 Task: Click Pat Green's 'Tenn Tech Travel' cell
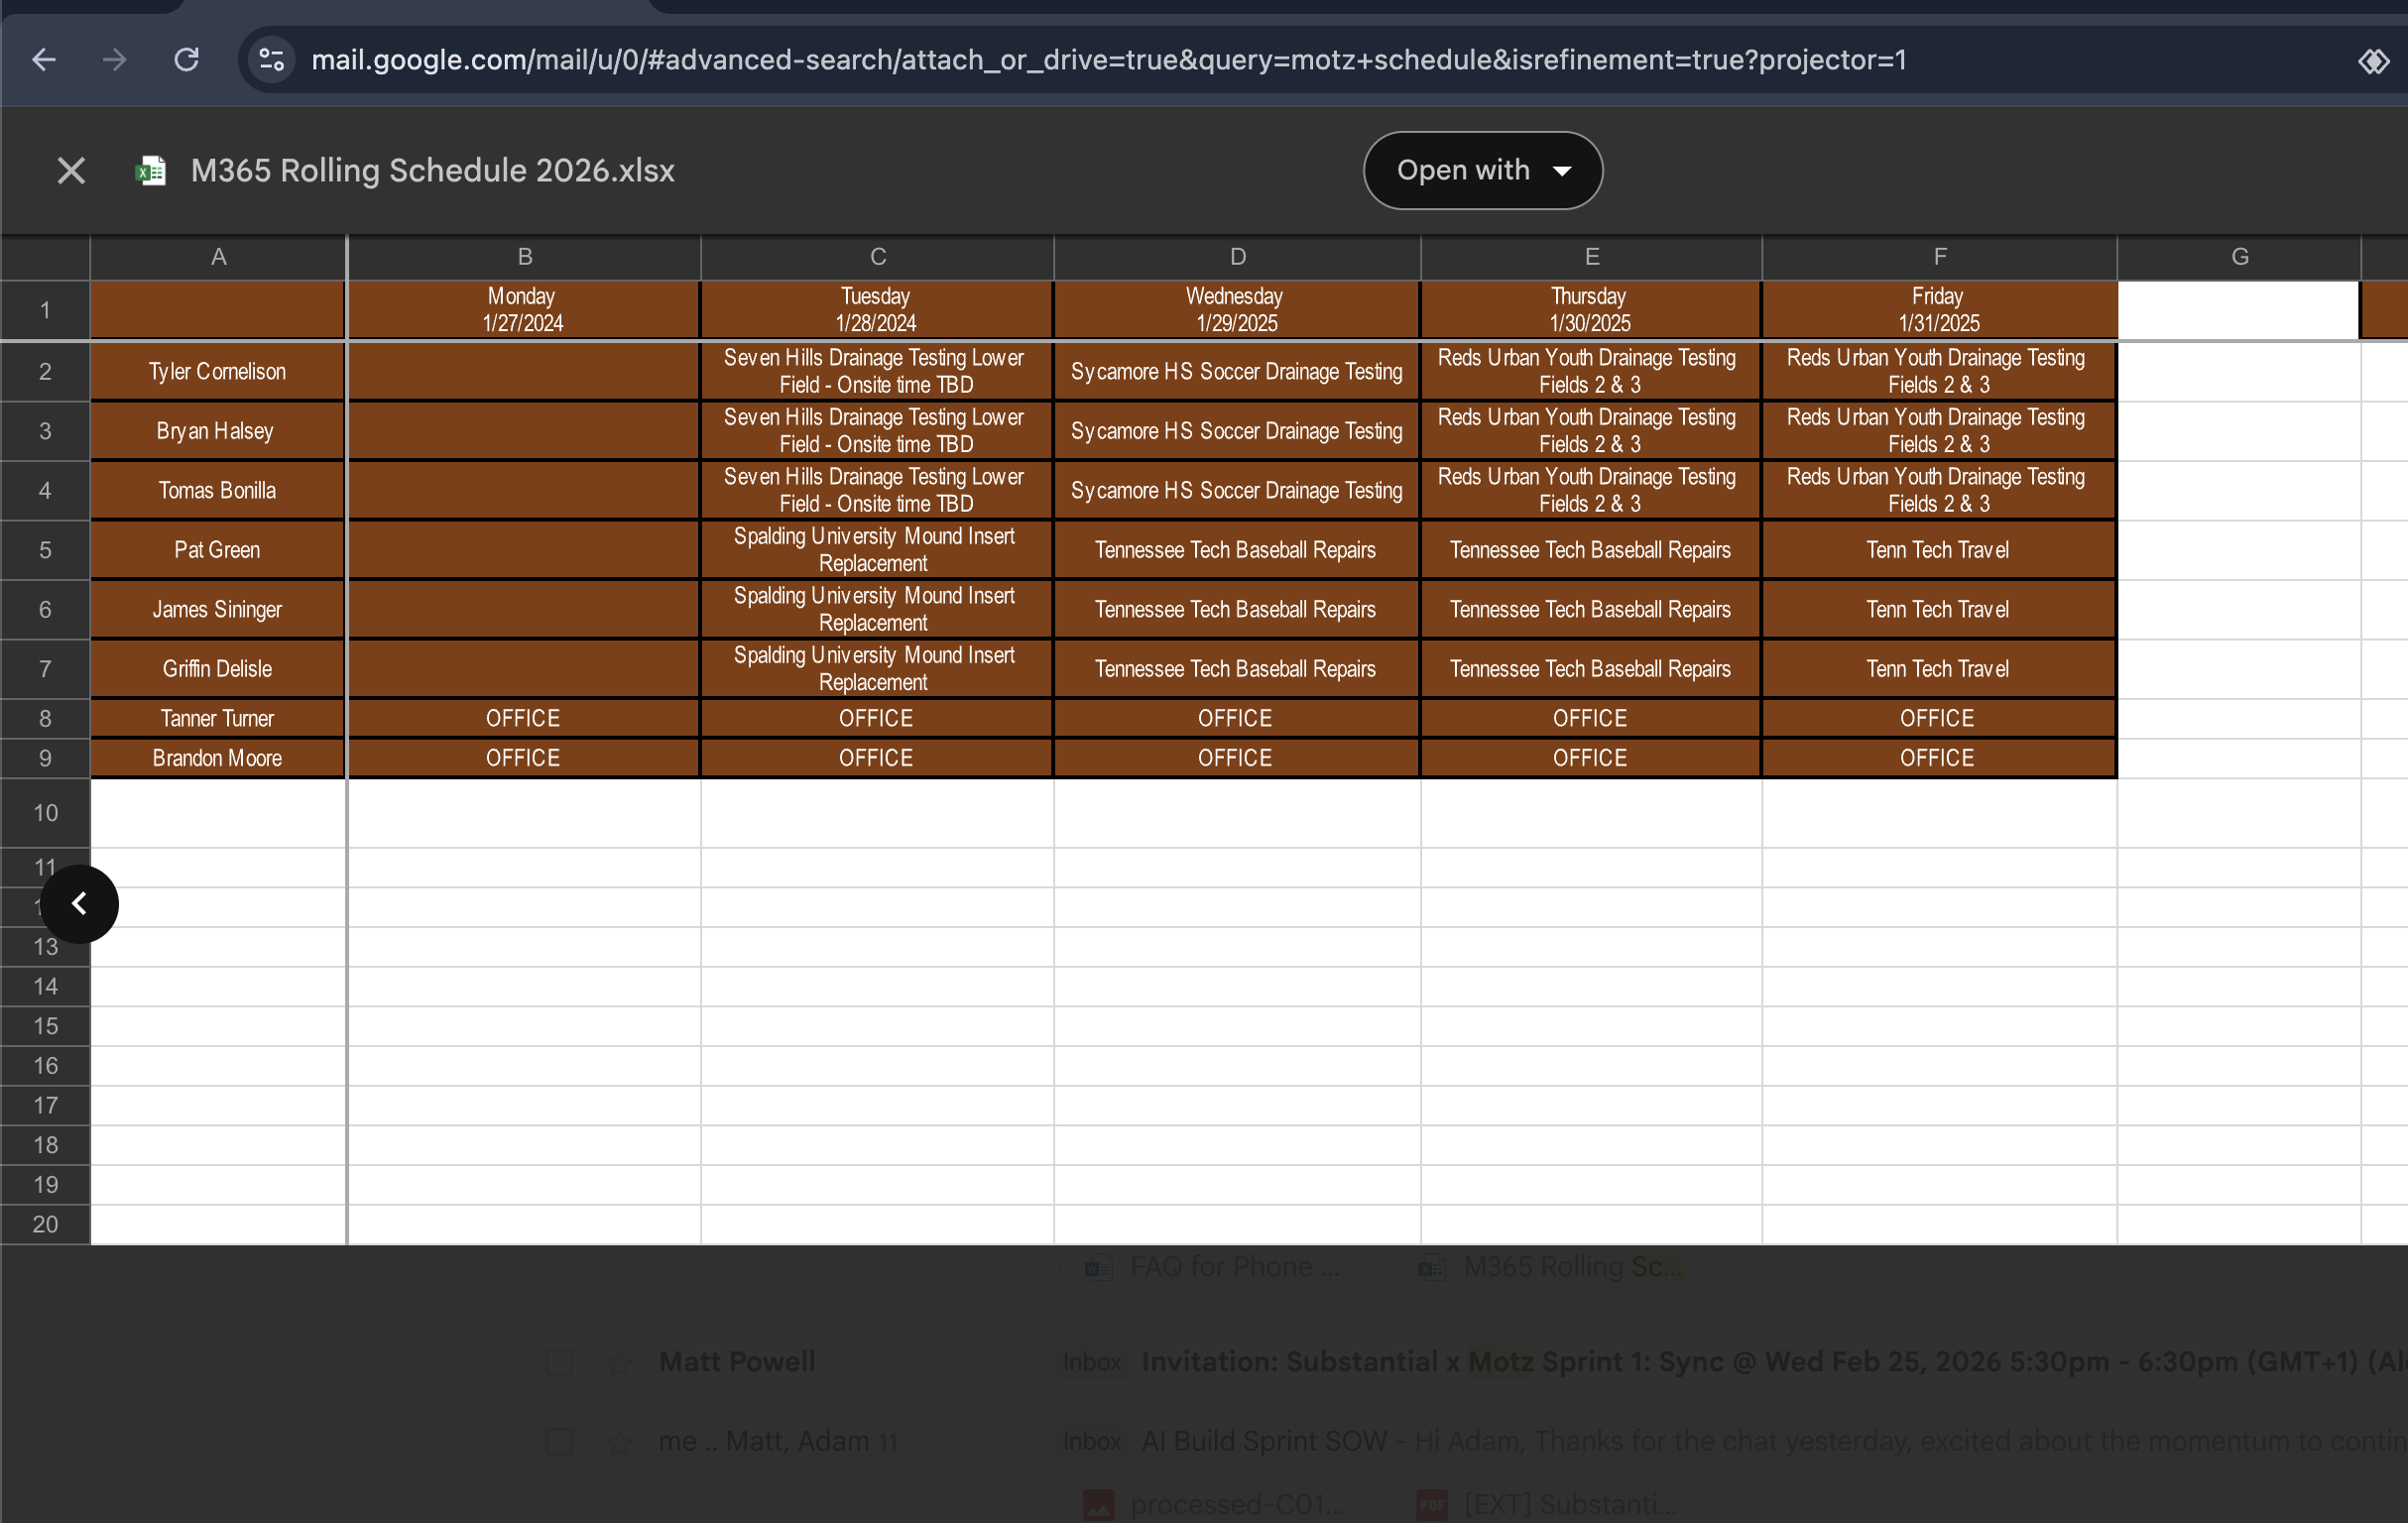[x=1939, y=550]
